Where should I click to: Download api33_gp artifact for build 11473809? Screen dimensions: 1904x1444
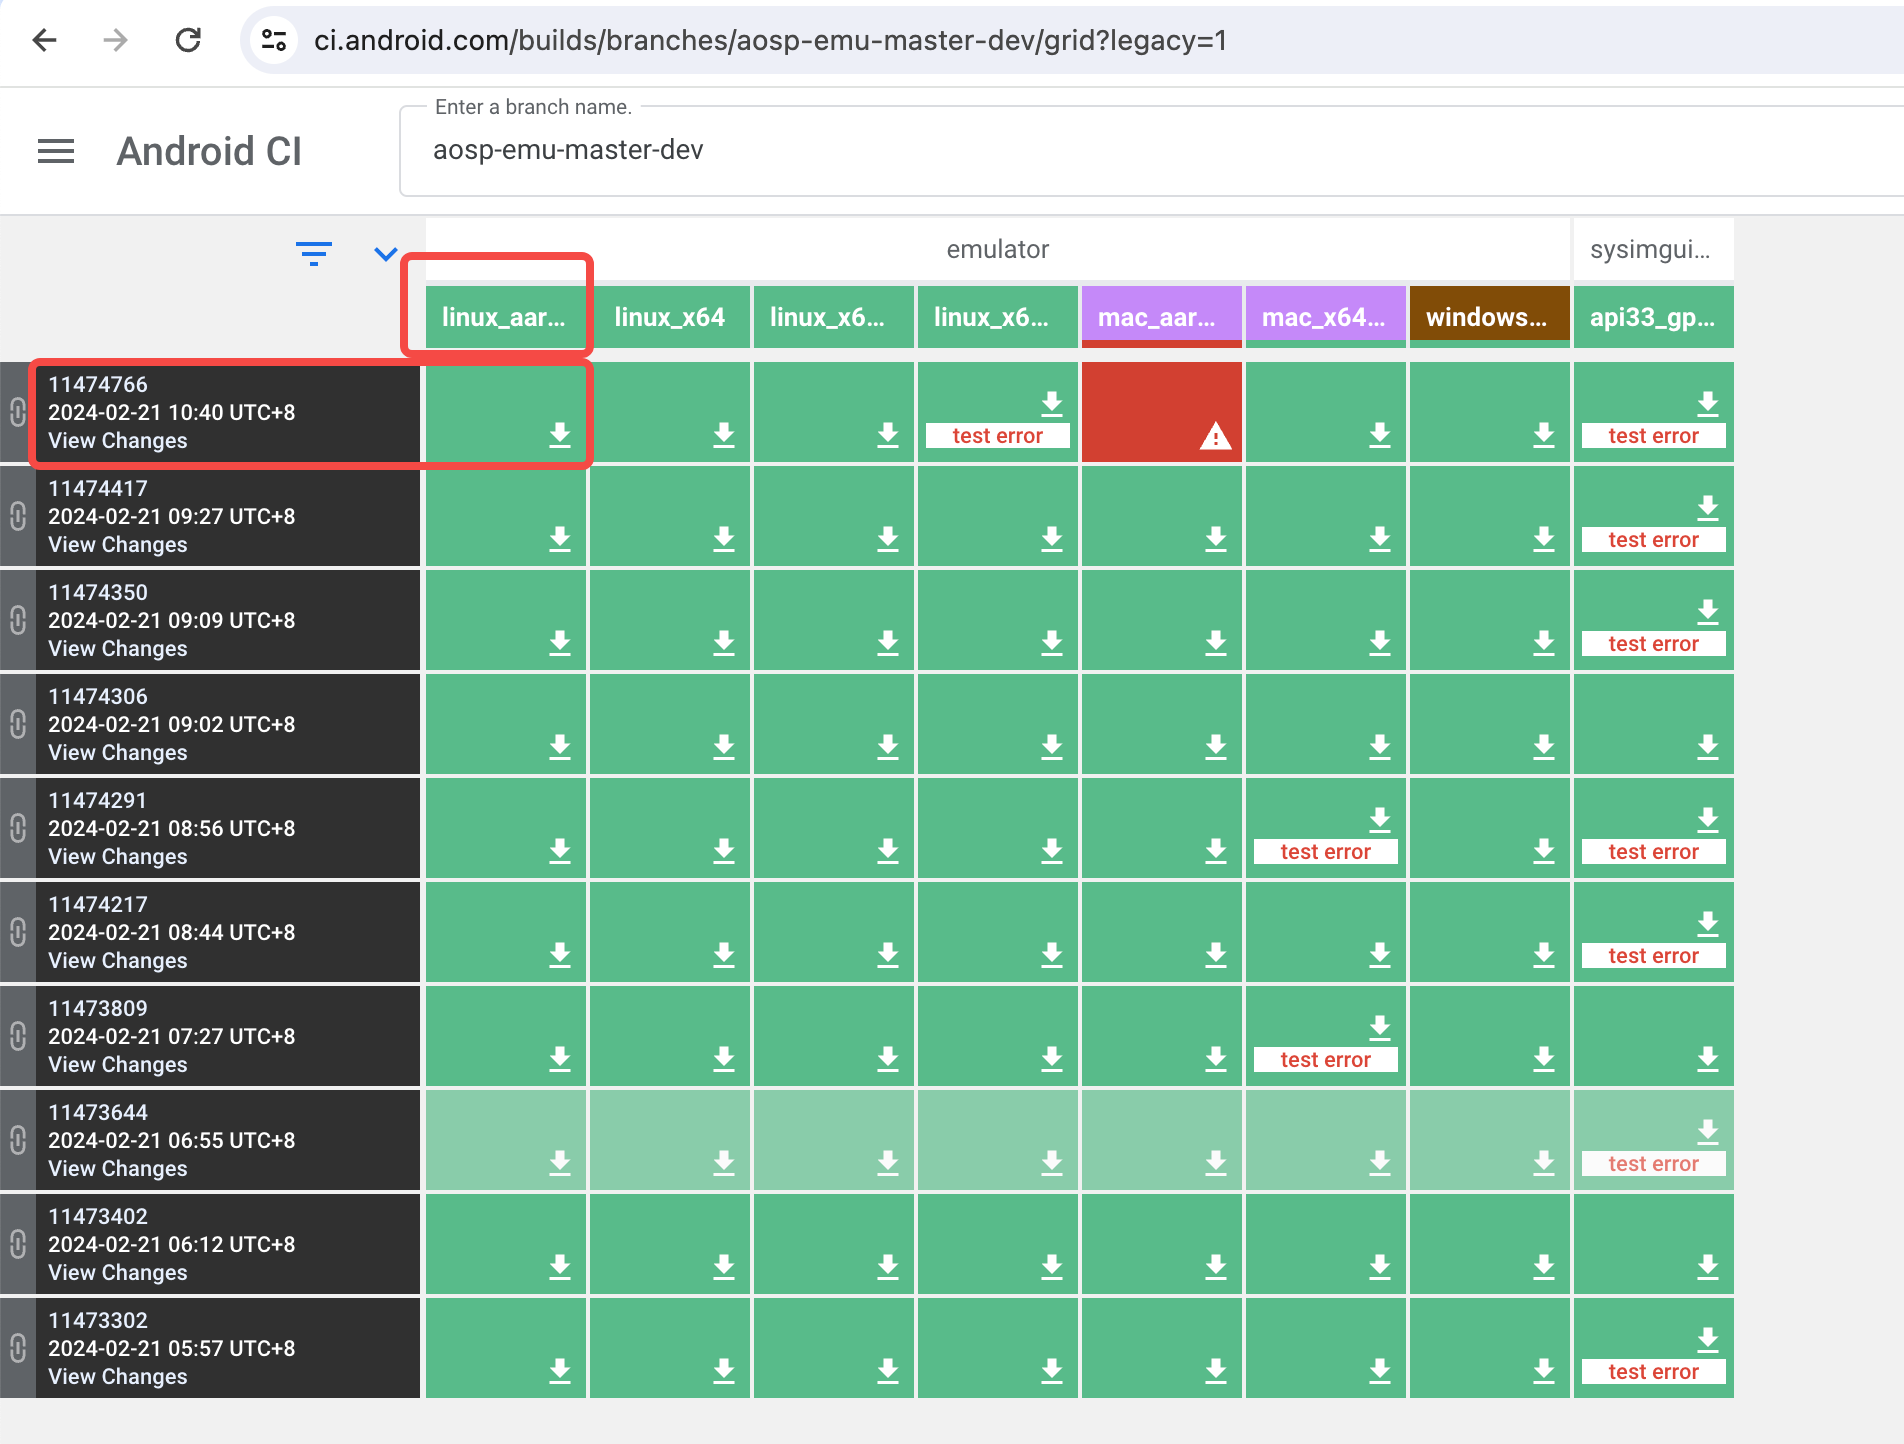coord(1708,1058)
